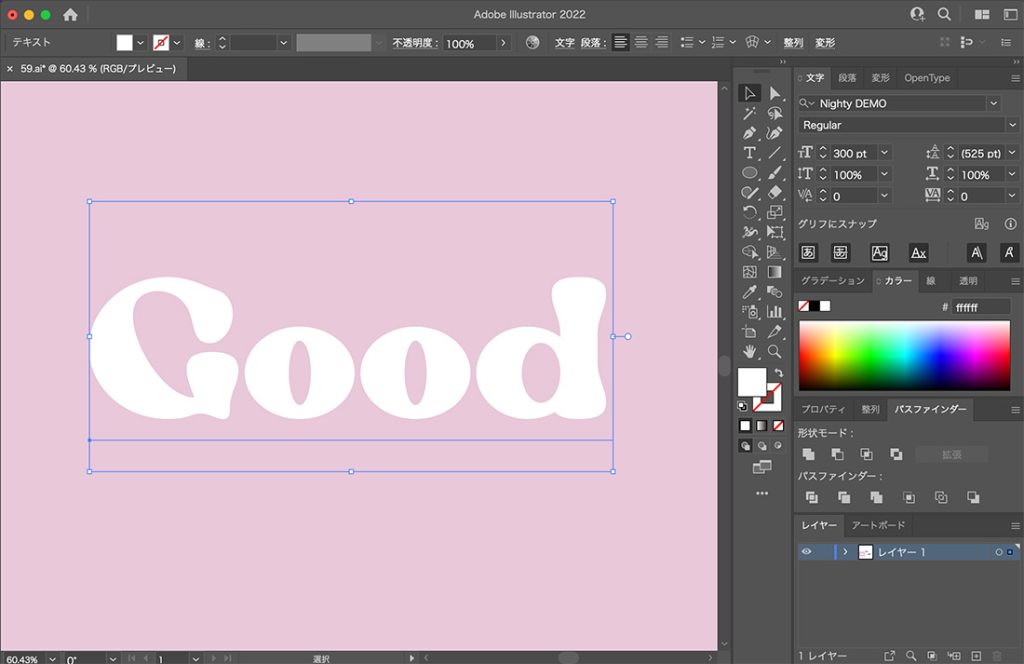Open the アートボード panel tab
The width and height of the screenshot is (1024, 664).
point(878,526)
